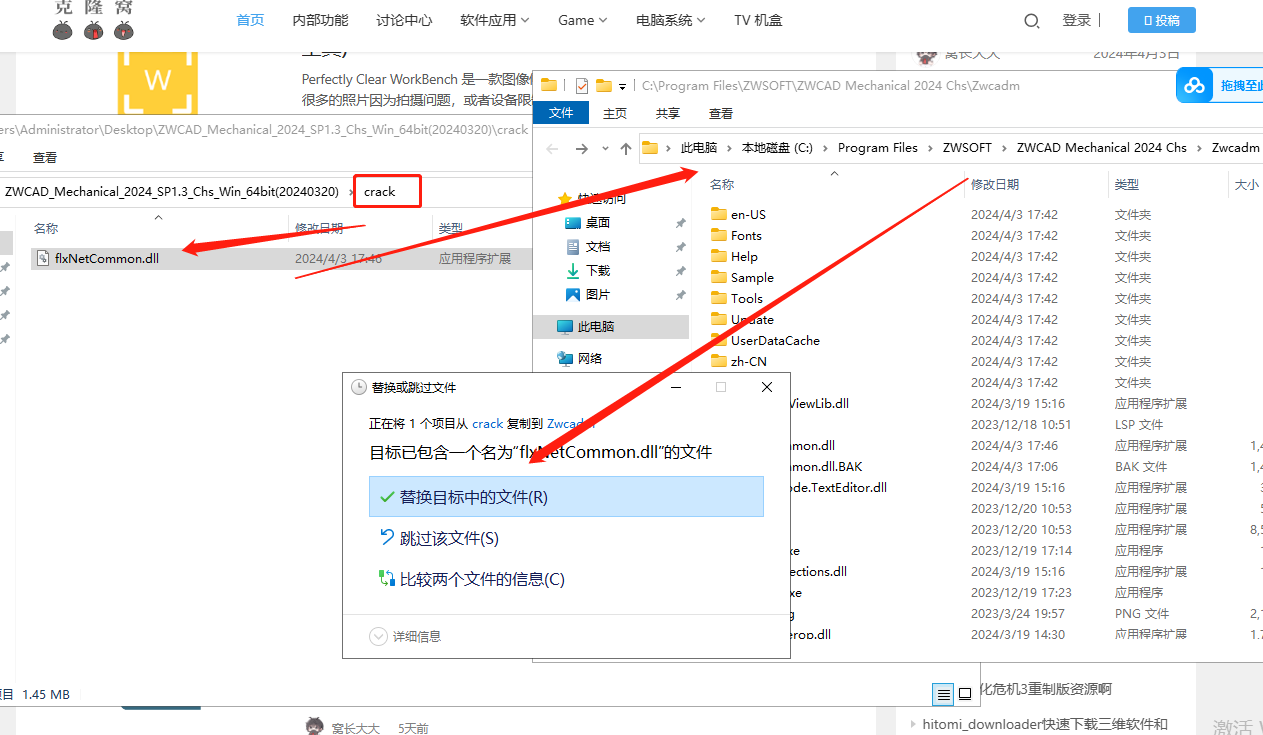The height and width of the screenshot is (735, 1263).
Task: Click crack breadcrumb in left explorer window
Action: [x=380, y=191]
